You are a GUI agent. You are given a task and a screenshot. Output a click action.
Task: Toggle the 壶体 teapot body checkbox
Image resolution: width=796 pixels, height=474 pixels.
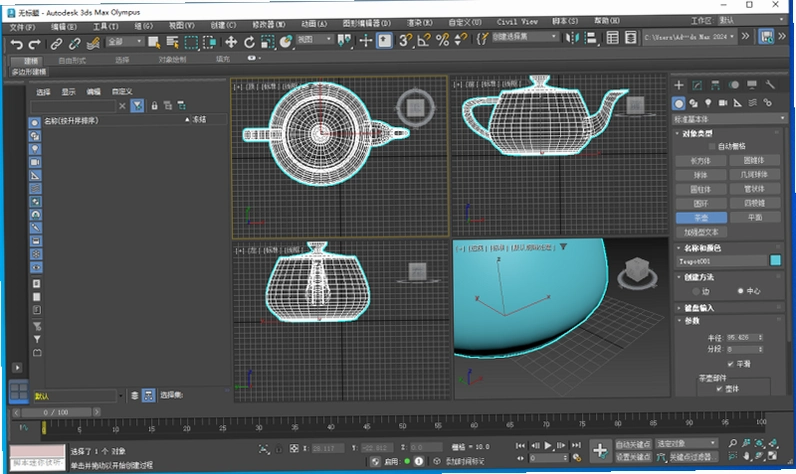[719, 389]
